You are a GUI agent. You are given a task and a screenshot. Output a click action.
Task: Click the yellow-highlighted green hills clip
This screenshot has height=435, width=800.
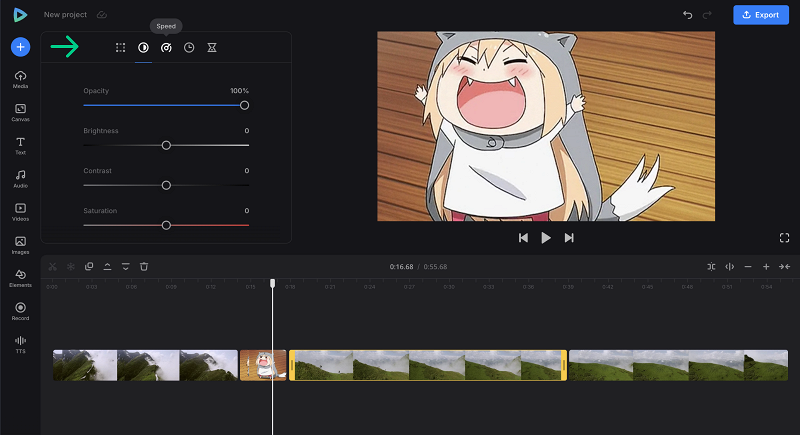(428, 365)
